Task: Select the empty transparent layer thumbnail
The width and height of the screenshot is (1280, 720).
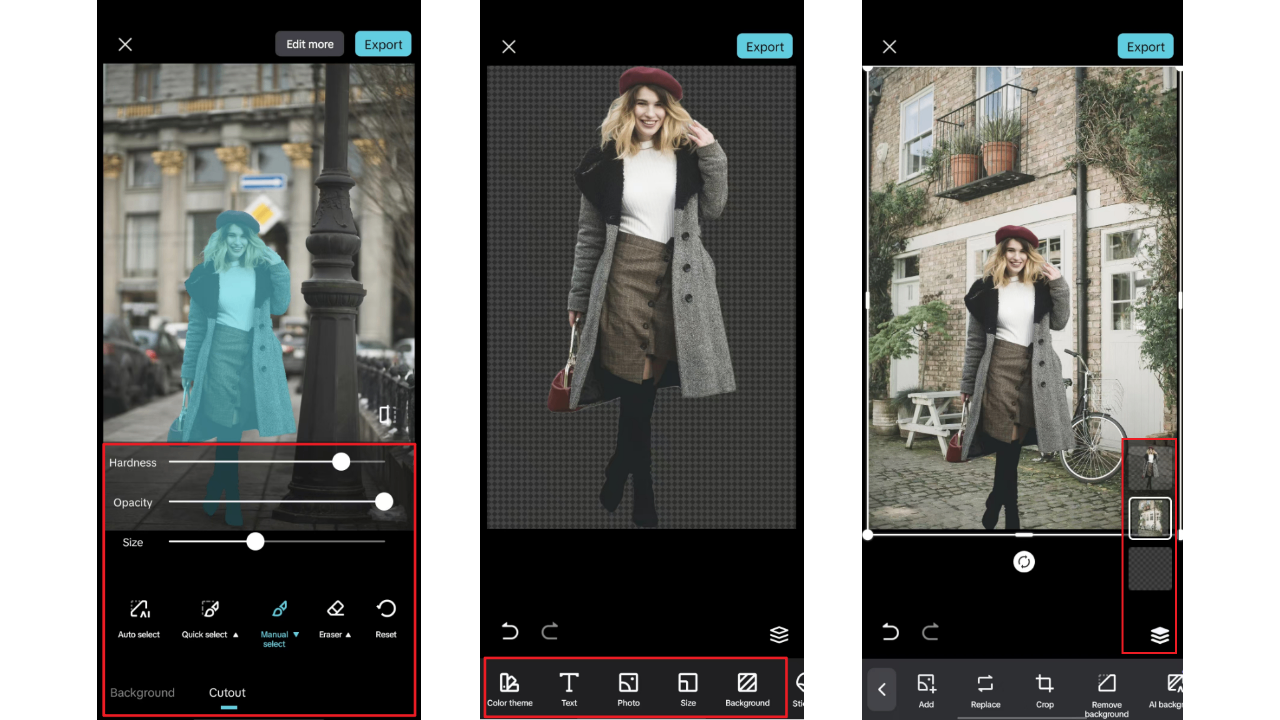Action: (1150, 568)
